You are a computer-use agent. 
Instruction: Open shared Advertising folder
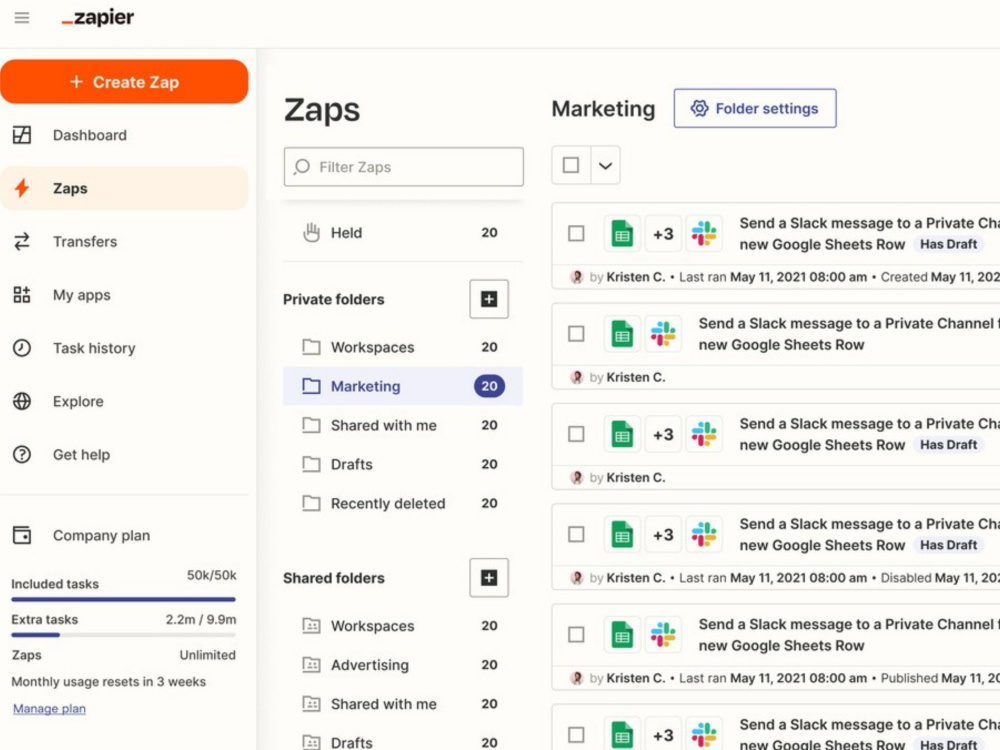(x=402, y=665)
